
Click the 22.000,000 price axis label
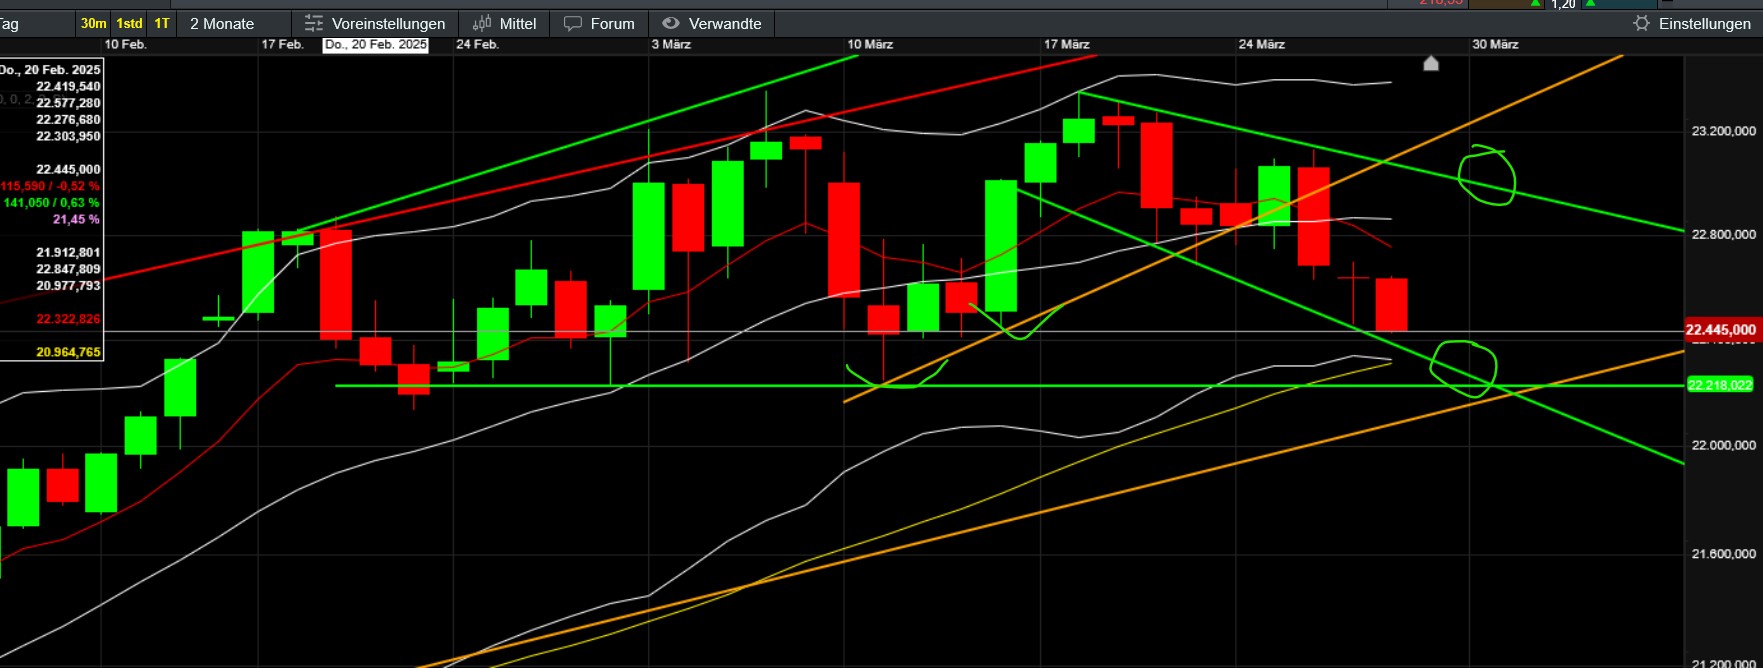tap(1723, 445)
